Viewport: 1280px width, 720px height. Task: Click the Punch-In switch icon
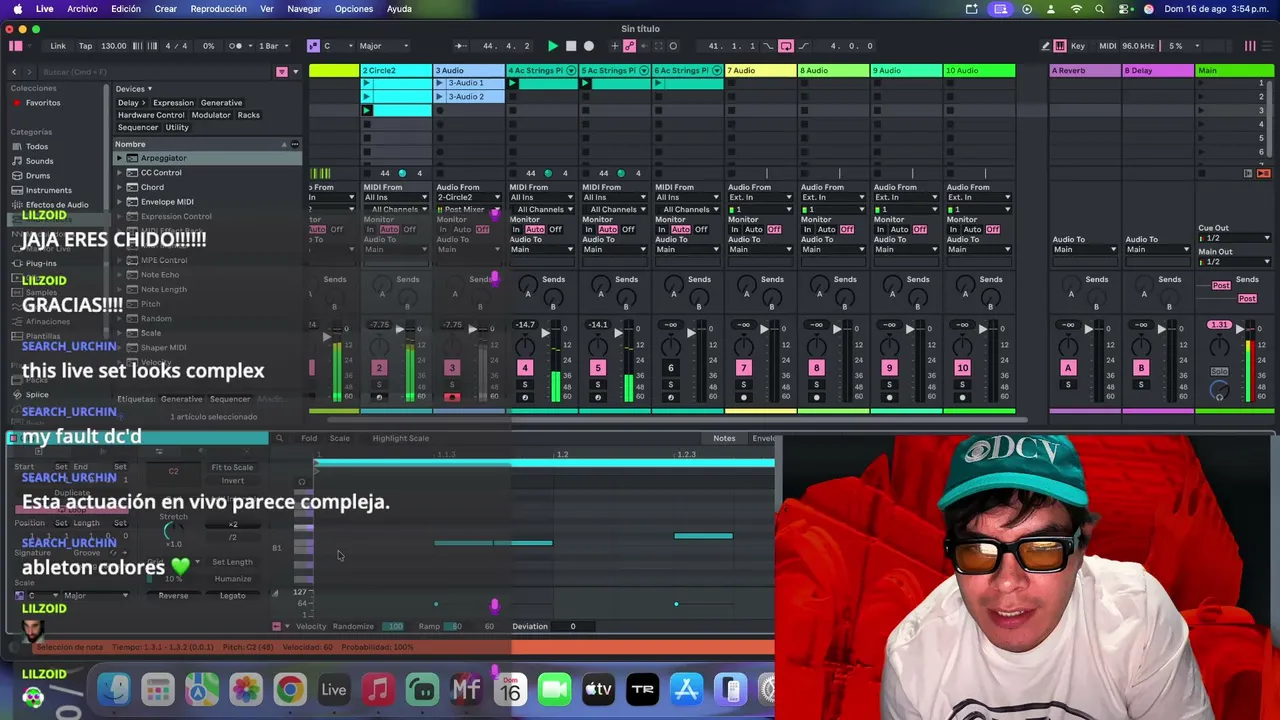(x=768, y=46)
